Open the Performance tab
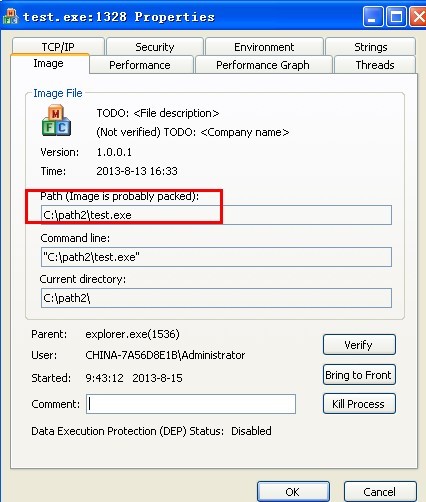 140,65
